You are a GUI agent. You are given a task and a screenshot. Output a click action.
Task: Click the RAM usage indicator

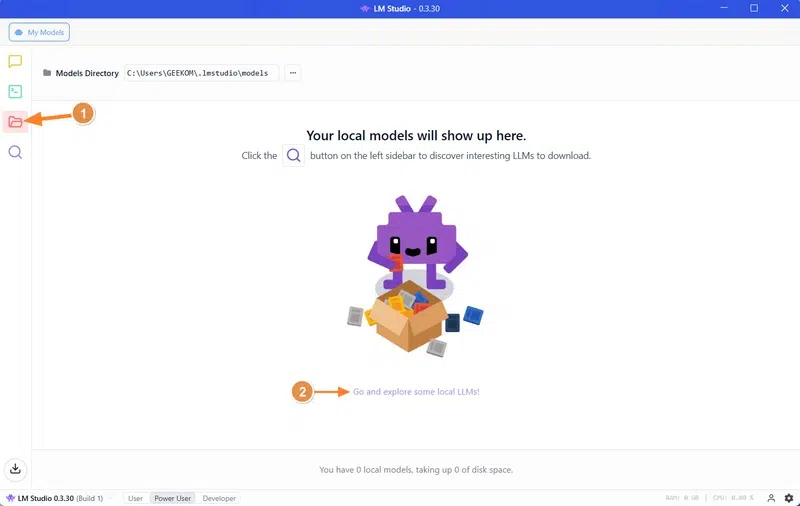click(x=681, y=498)
